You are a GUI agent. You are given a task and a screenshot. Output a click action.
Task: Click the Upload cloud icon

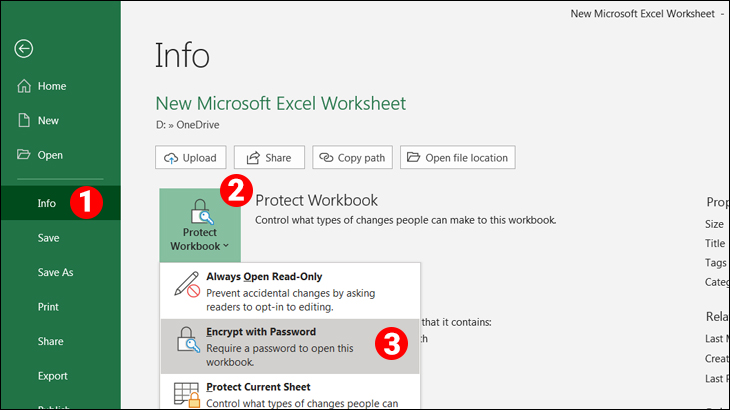pos(171,158)
